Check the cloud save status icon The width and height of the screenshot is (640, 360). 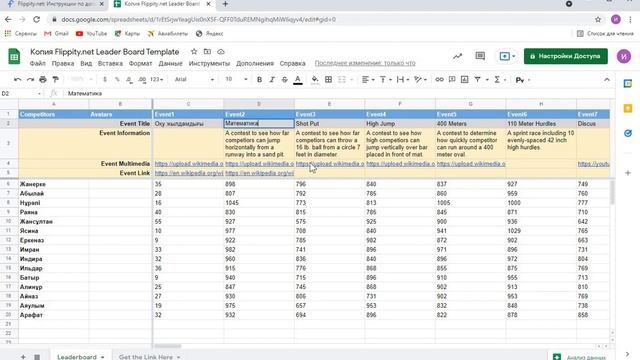click(x=221, y=52)
